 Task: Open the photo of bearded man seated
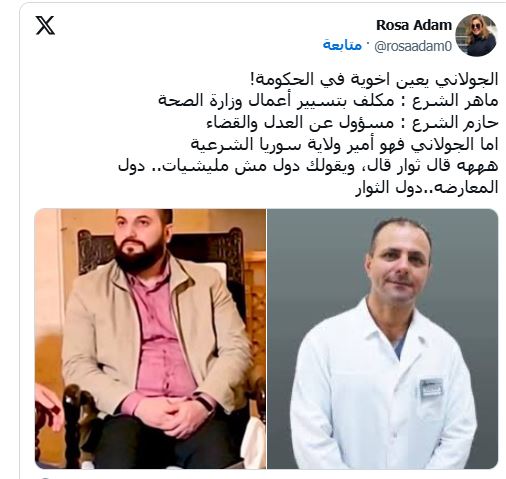click(150, 339)
